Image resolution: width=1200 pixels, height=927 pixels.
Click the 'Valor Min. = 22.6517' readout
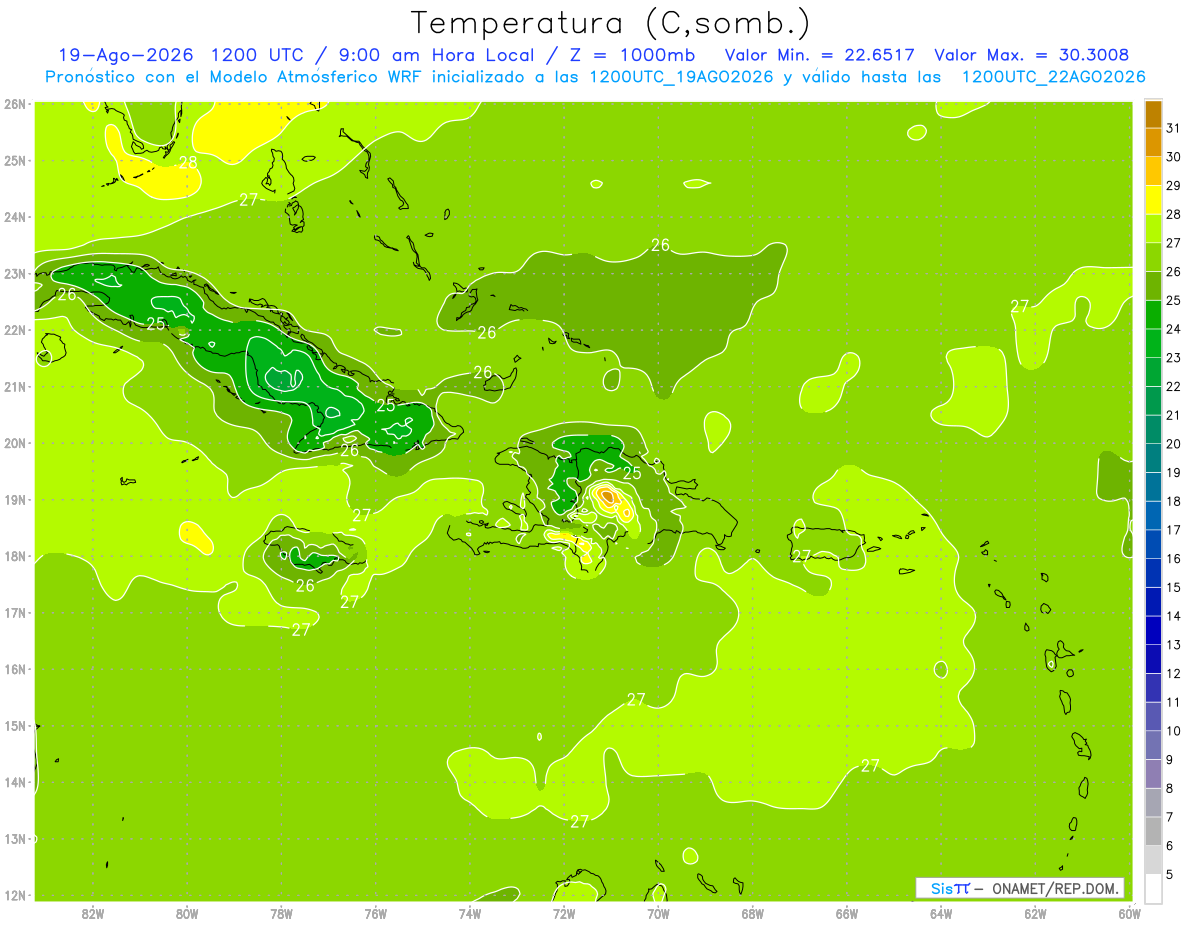820,55
